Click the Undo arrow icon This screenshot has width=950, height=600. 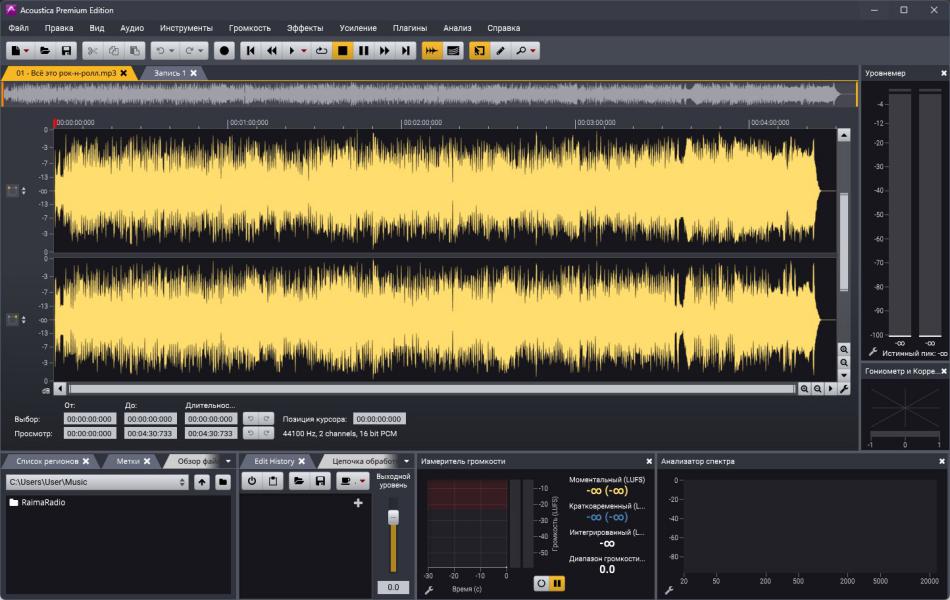coord(160,51)
